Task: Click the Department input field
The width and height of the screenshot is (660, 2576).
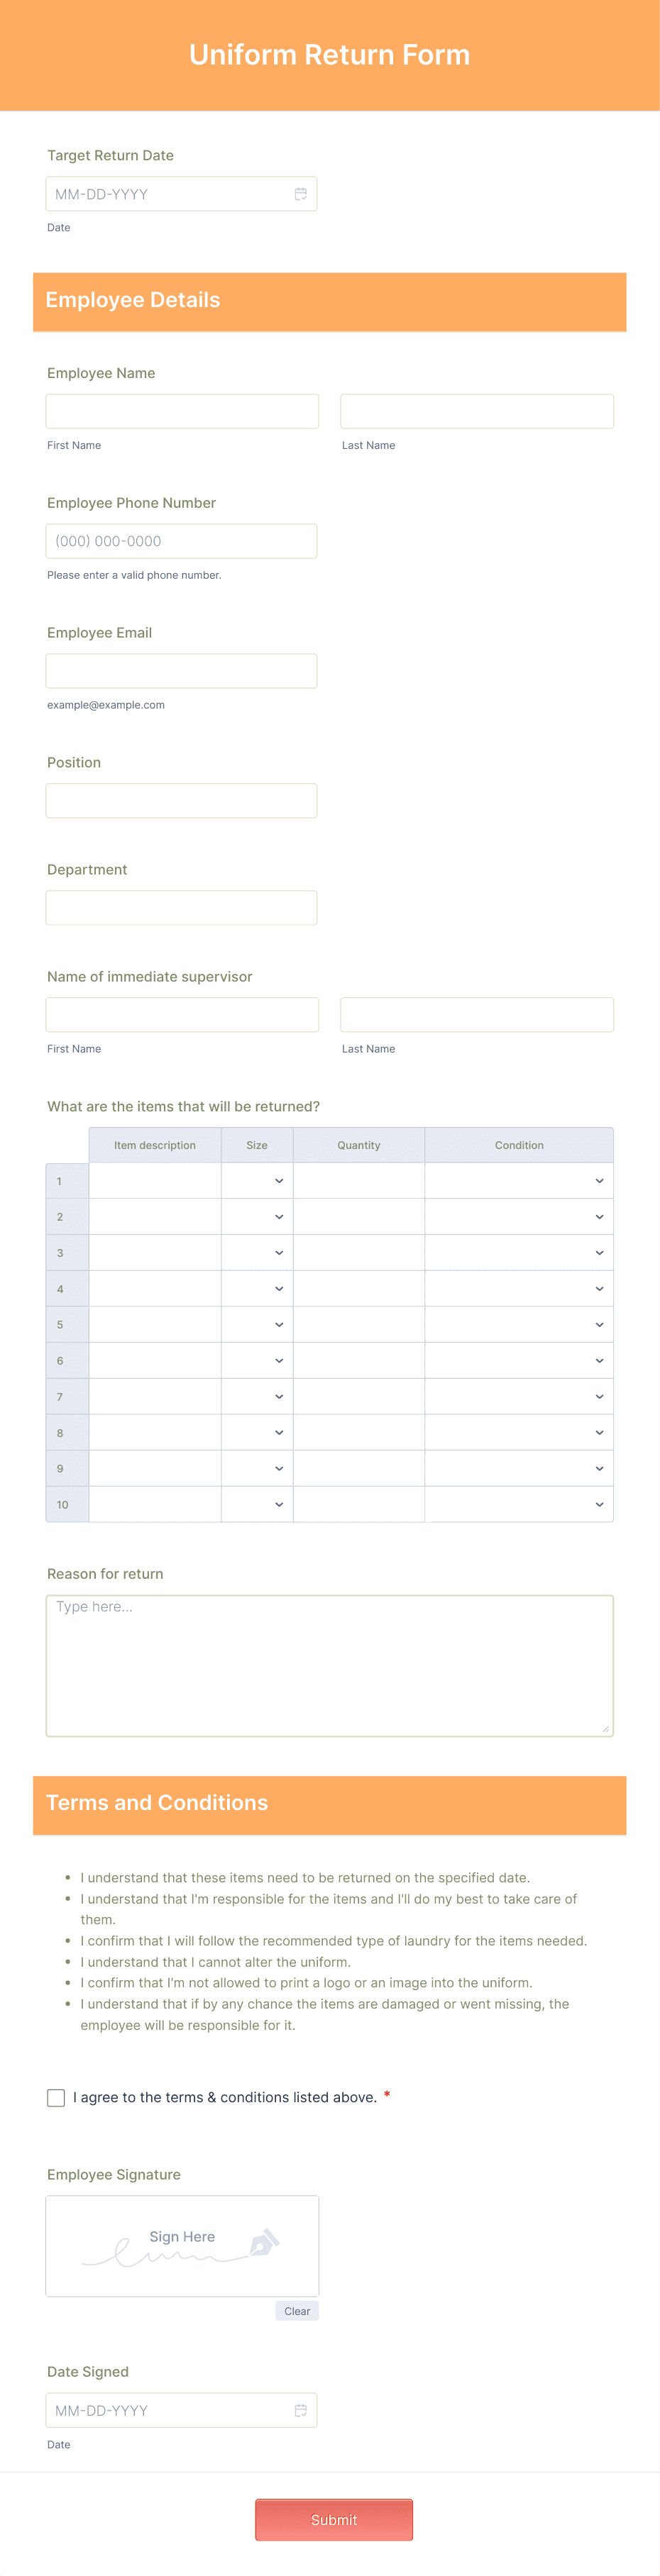Action: point(182,907)
